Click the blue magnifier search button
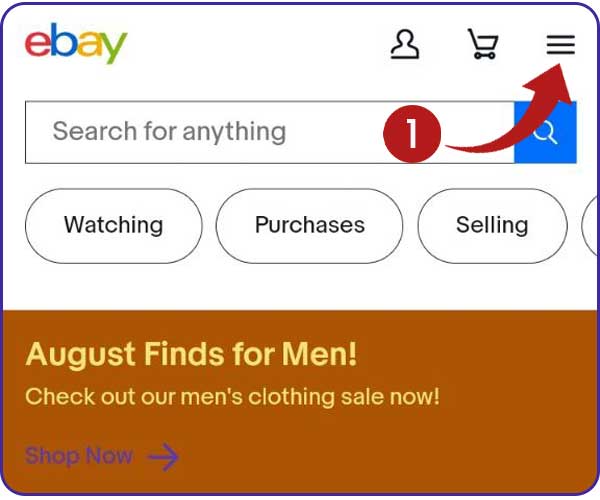 (545, 132)
